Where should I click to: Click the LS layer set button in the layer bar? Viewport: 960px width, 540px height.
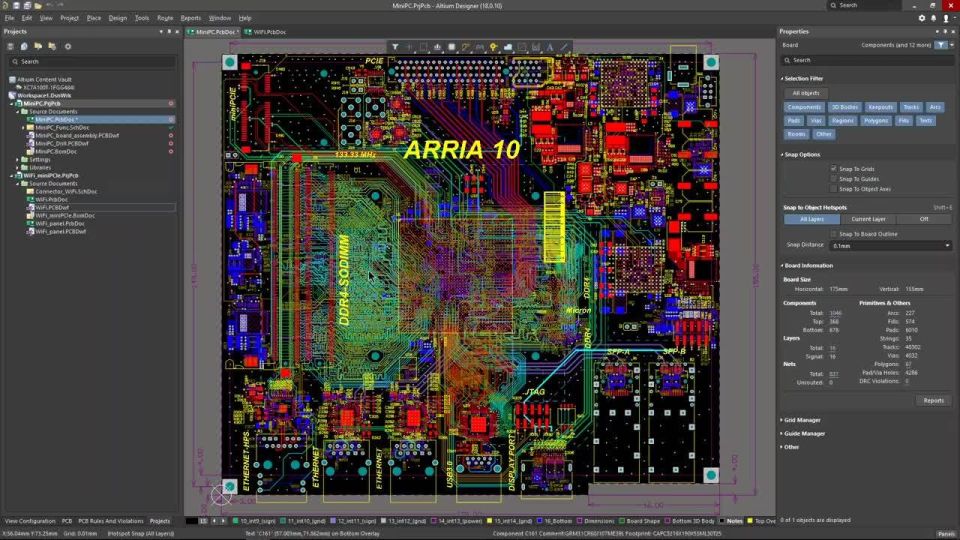coord(203,521)
